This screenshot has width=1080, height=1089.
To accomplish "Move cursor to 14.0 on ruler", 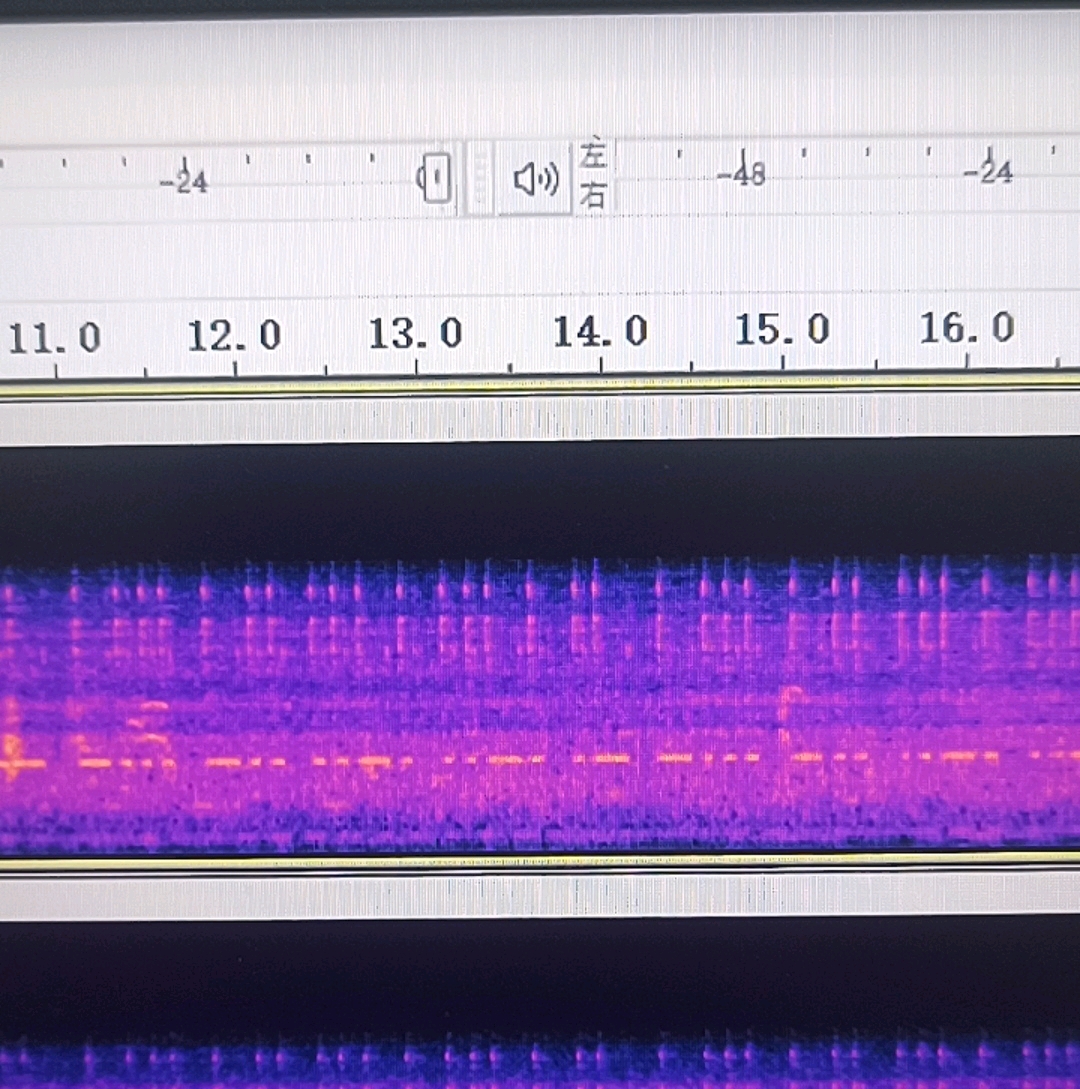I will click(600, 331).
